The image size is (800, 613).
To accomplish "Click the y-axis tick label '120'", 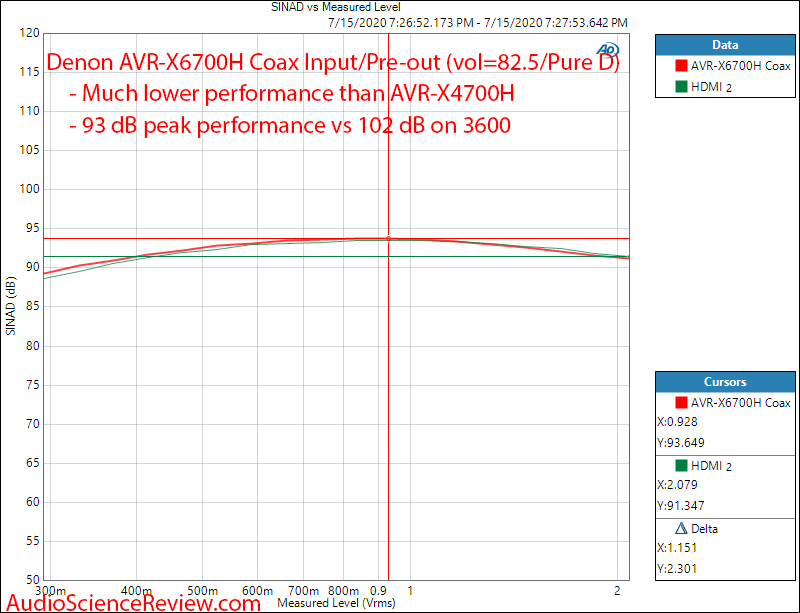I will [29, 33].
